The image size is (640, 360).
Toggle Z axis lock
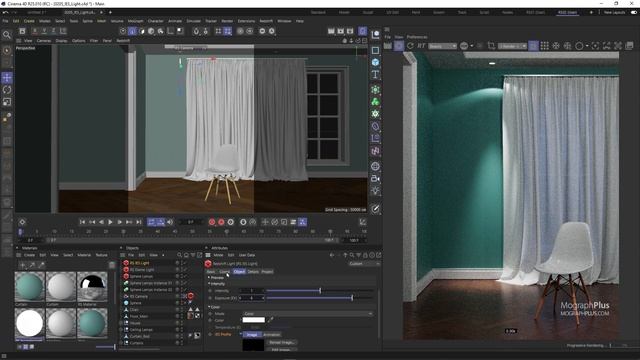point(53,31)
